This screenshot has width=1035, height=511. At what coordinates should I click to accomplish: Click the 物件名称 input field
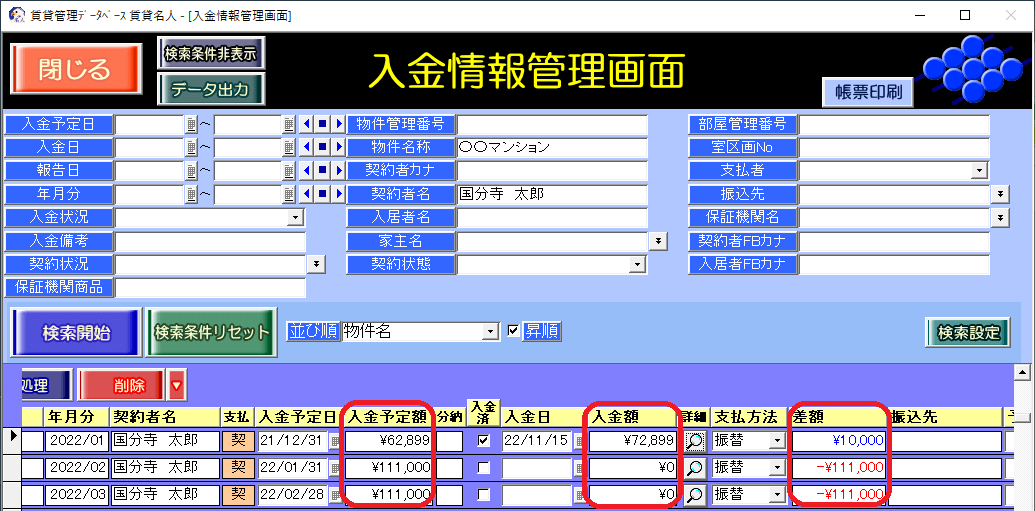point(552,147)
